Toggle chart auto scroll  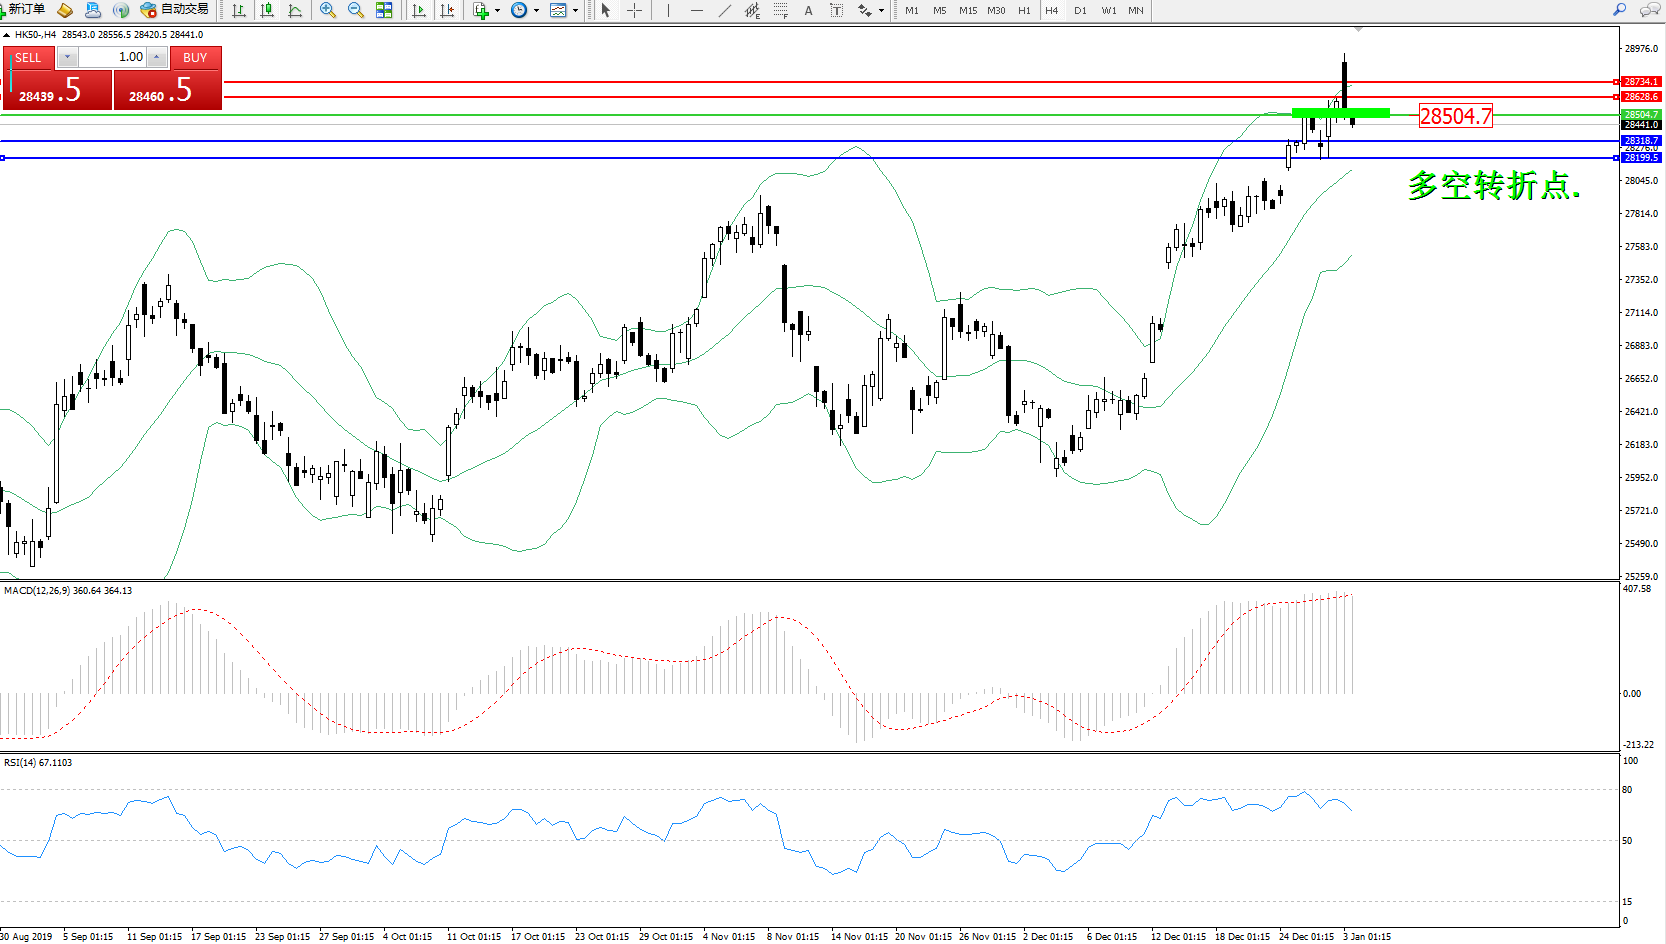click(419, 10)
